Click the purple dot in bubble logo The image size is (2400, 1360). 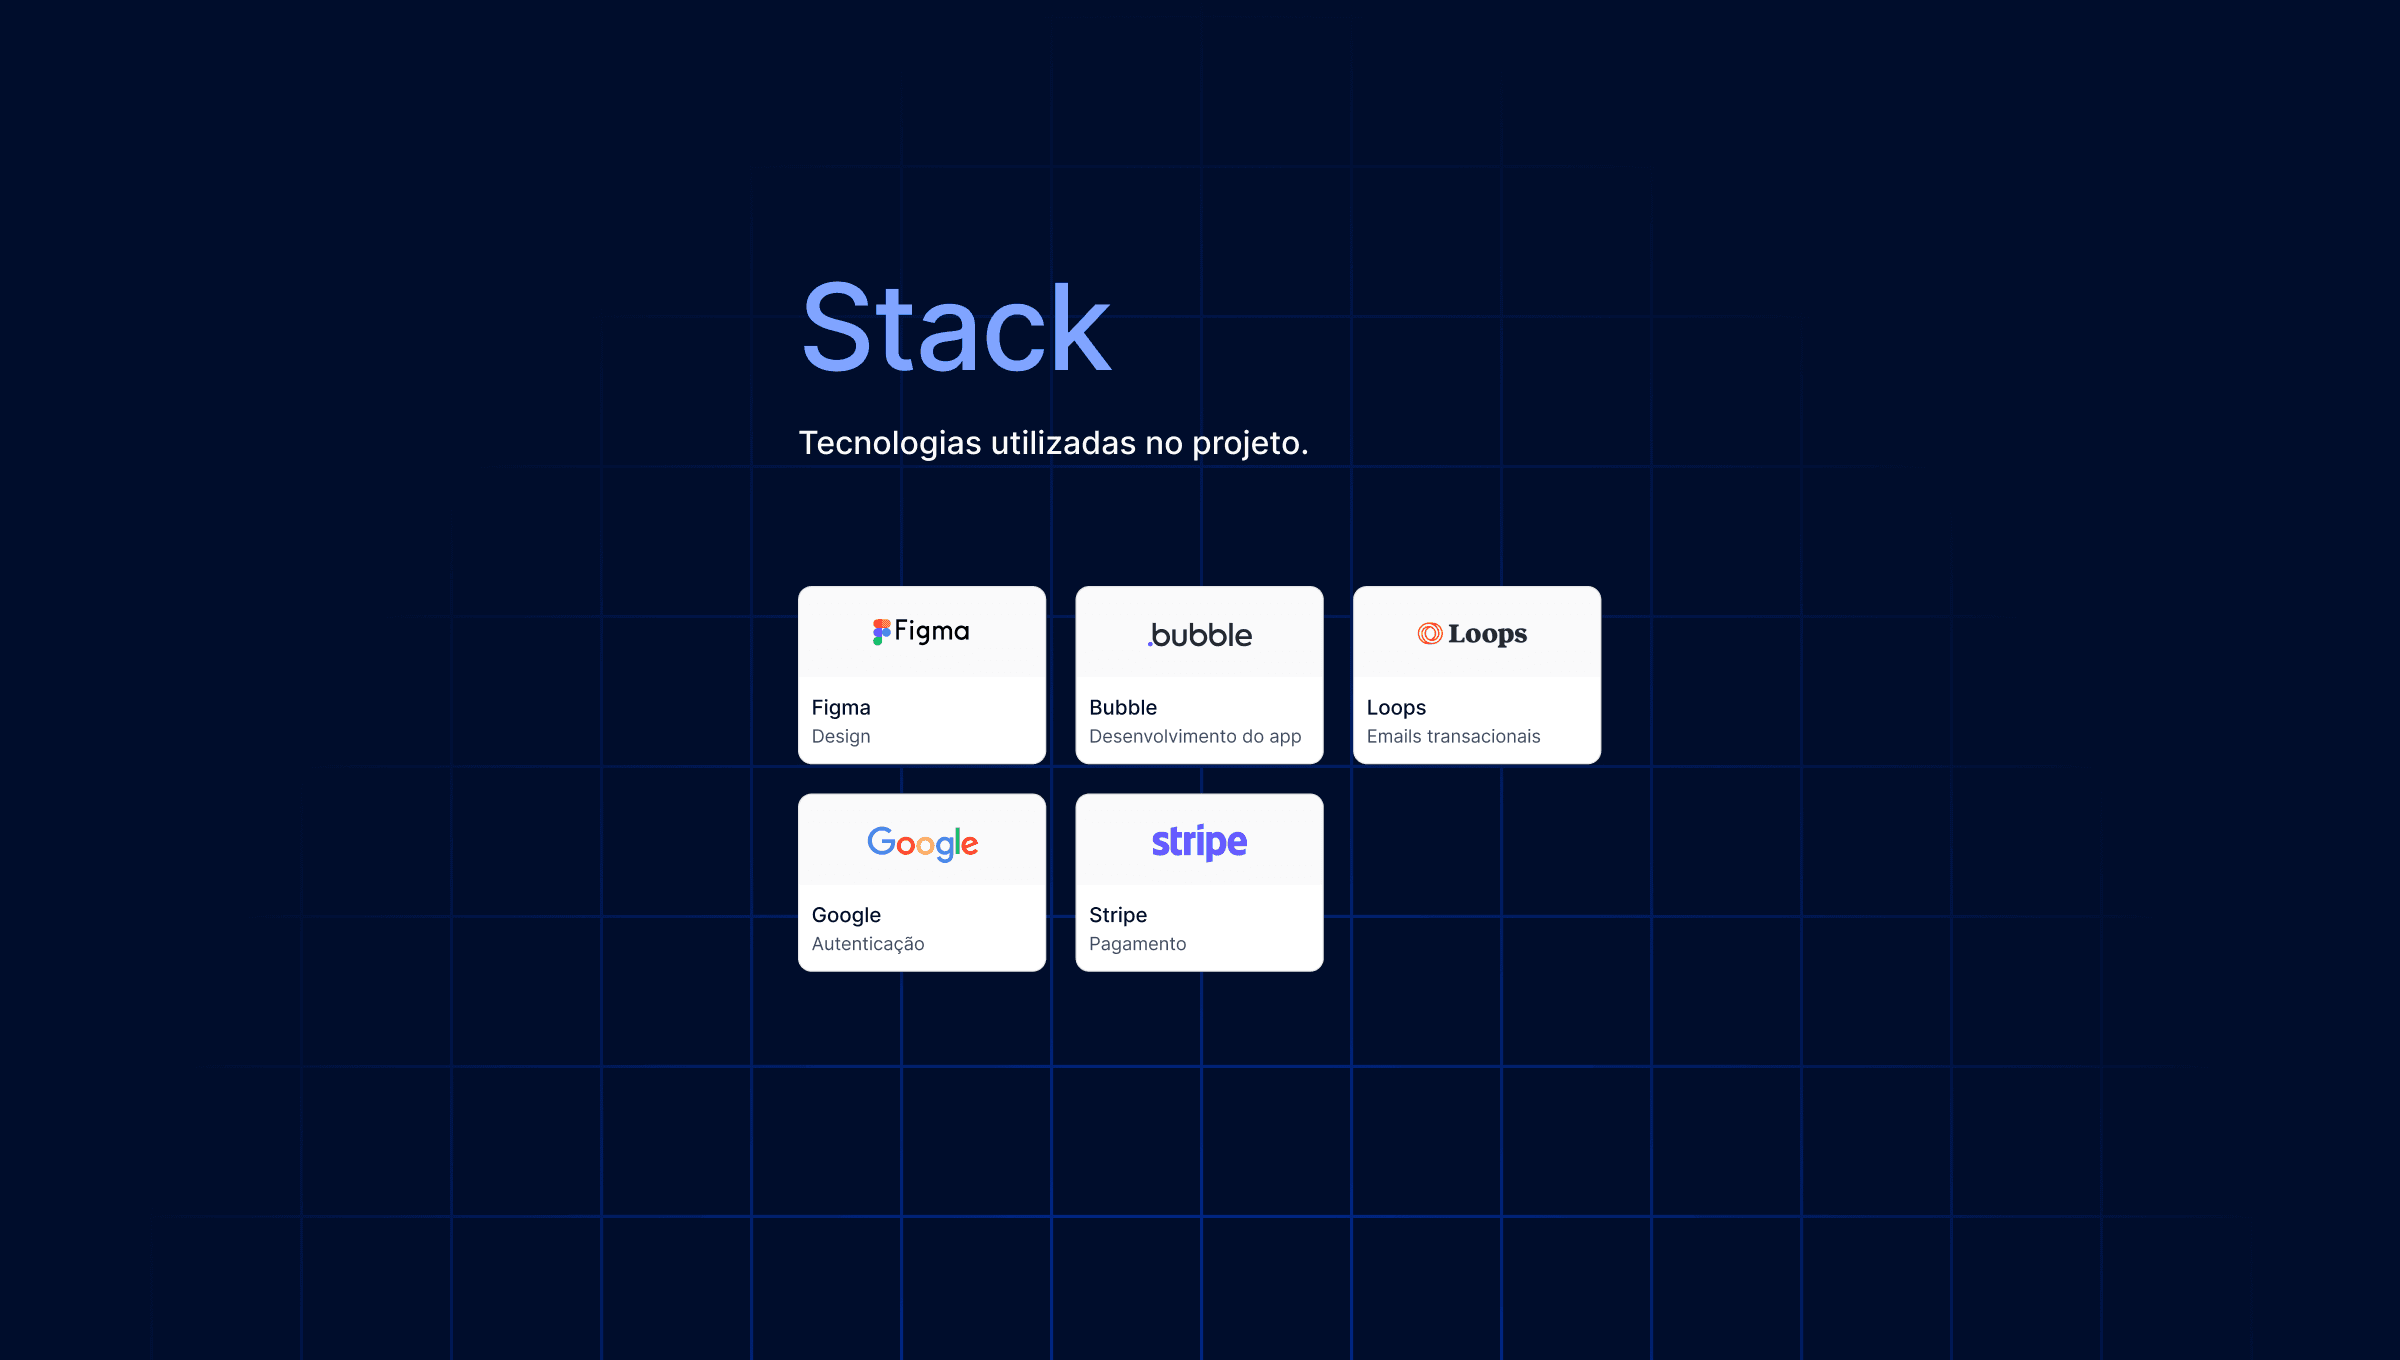[x=1150, y=645]
